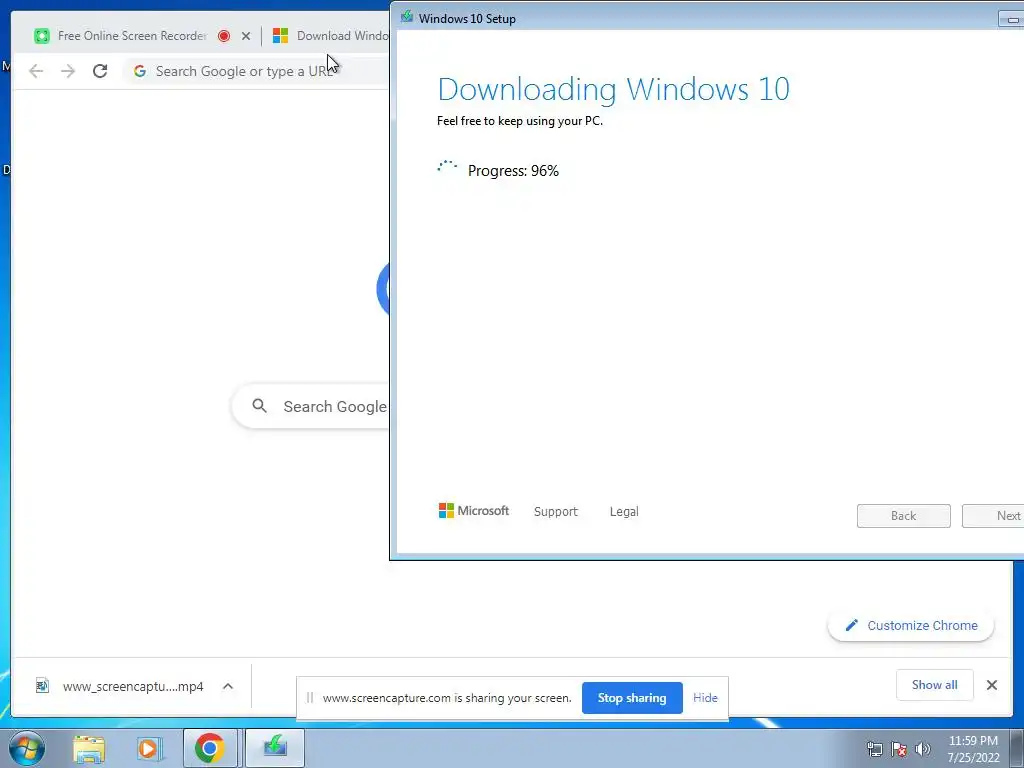Click the Show desktop button
The height and width of the screenshot is (768, 1024).
[1017, 748]
